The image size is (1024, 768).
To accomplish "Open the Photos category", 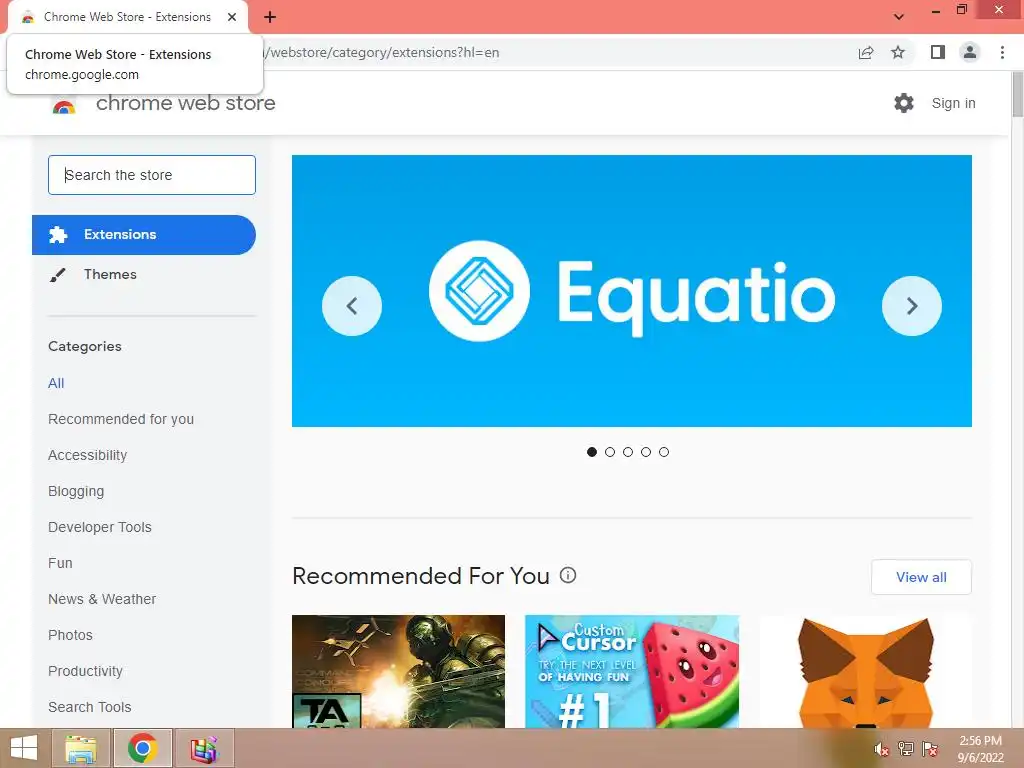I will [x=70, y=635].
